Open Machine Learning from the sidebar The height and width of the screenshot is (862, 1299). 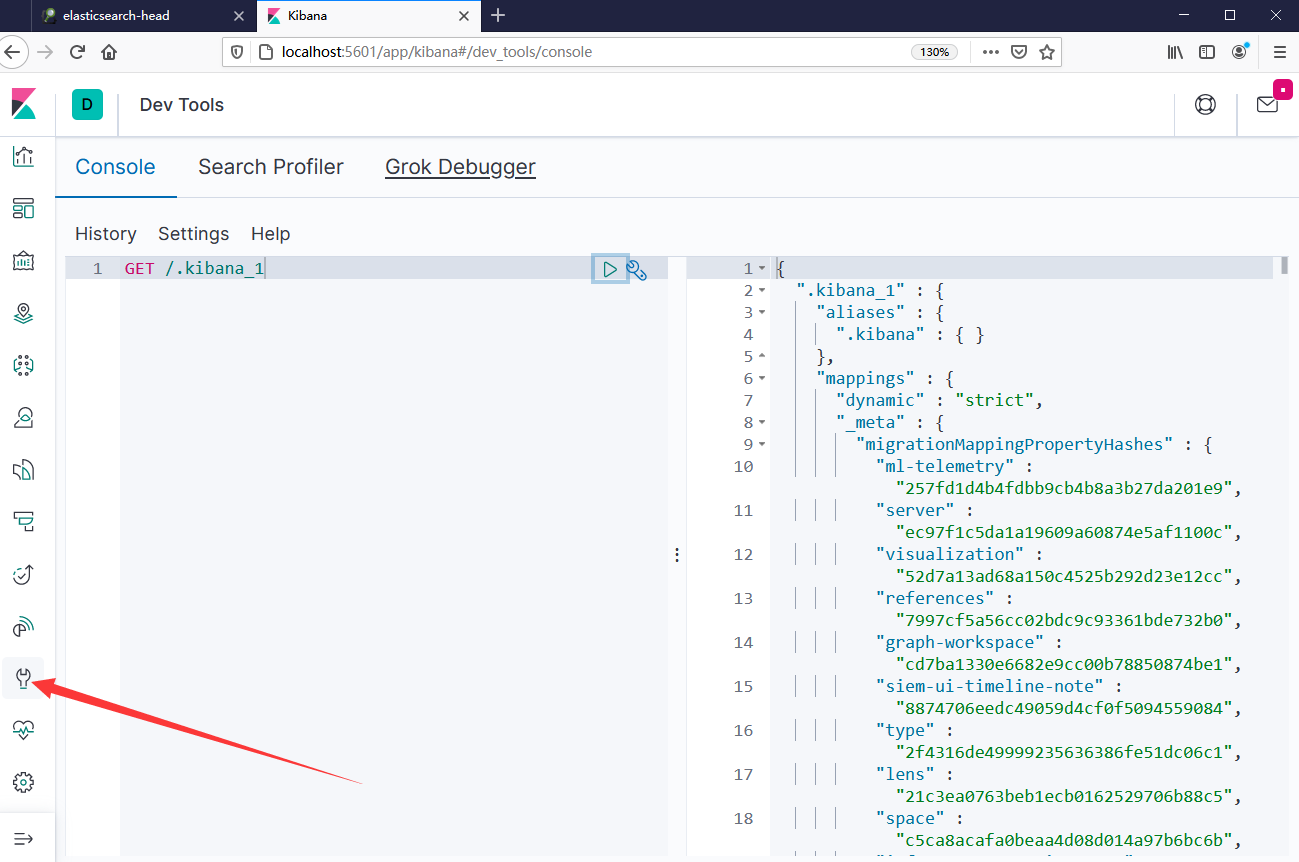point(23,365)
